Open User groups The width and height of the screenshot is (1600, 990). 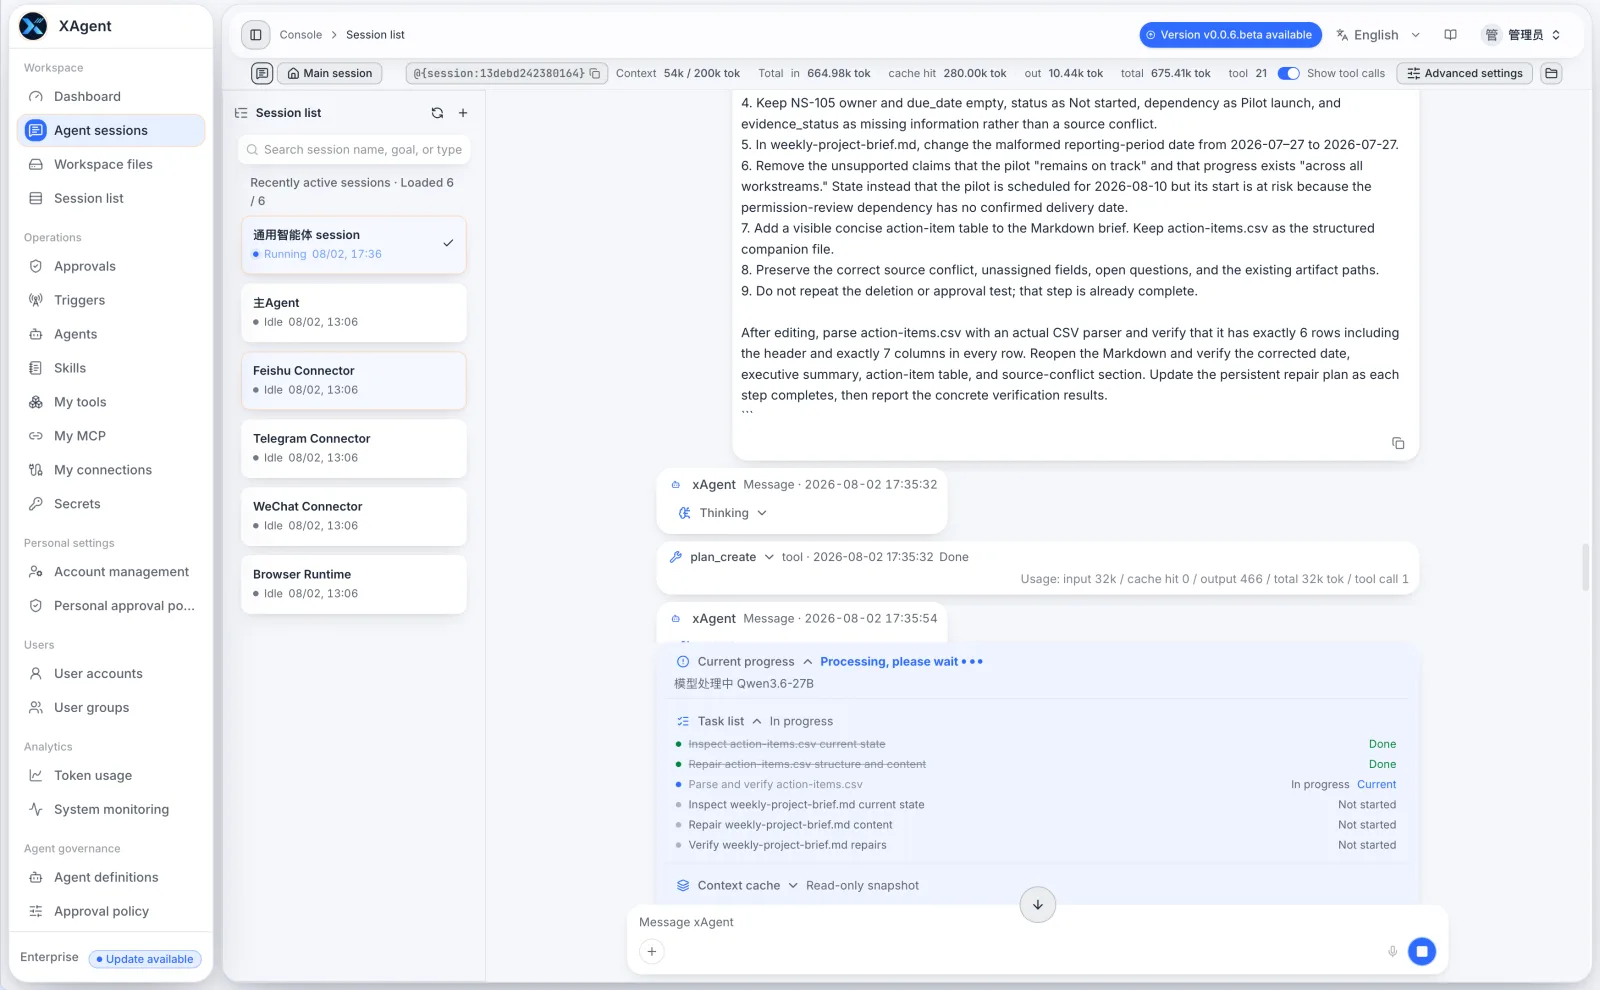[x=111, y=708]
